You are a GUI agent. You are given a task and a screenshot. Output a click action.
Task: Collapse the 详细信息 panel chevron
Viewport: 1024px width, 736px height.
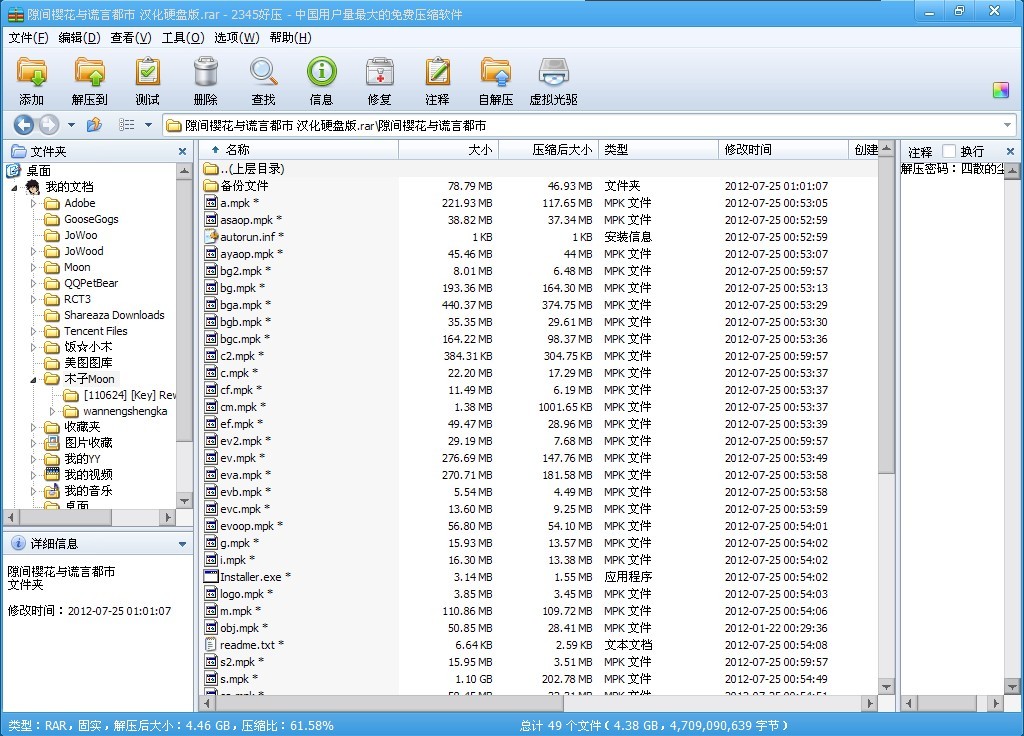182,544
